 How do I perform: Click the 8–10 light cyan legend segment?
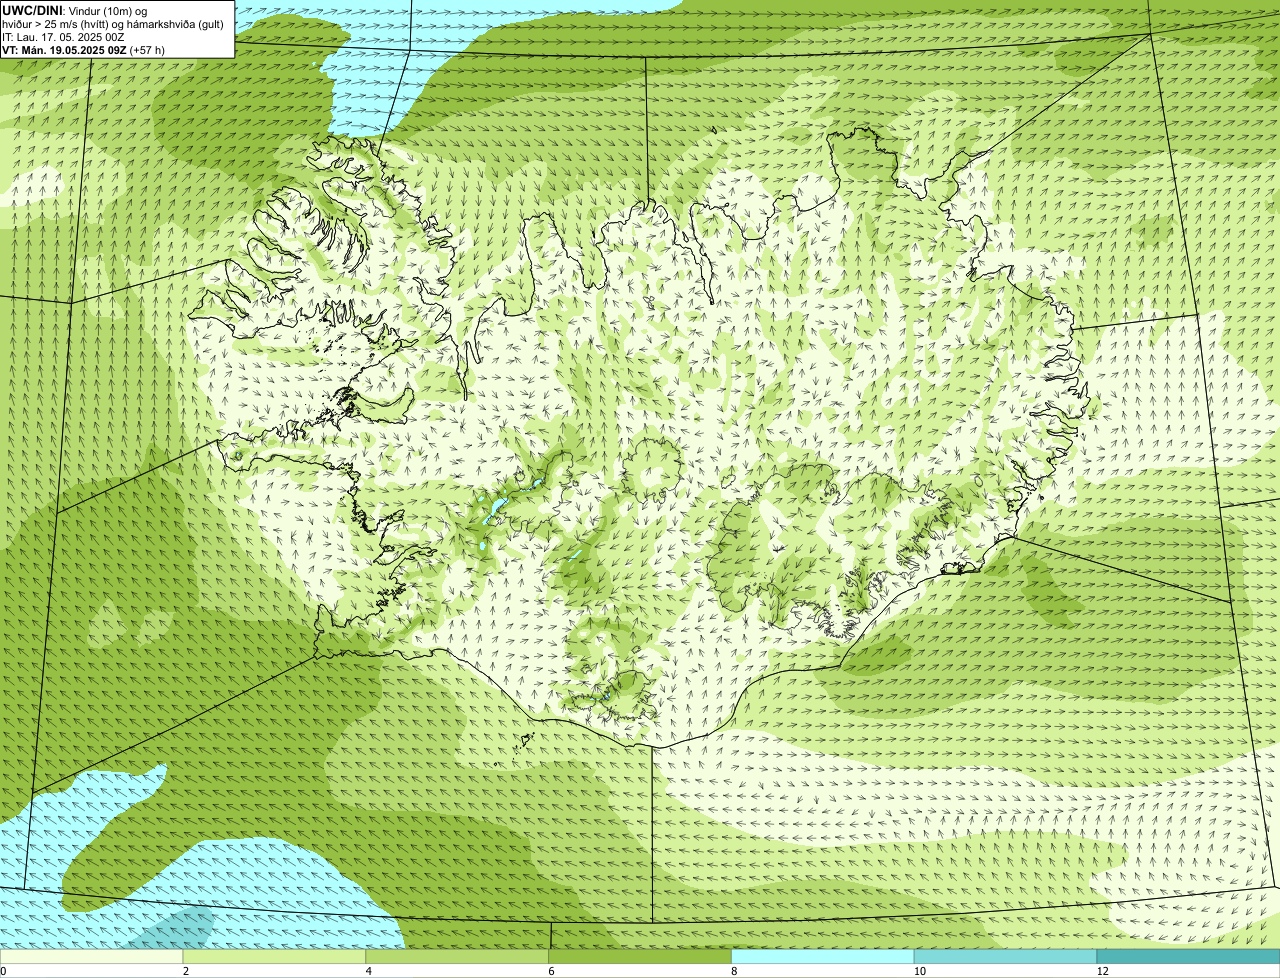click(823, 956)
